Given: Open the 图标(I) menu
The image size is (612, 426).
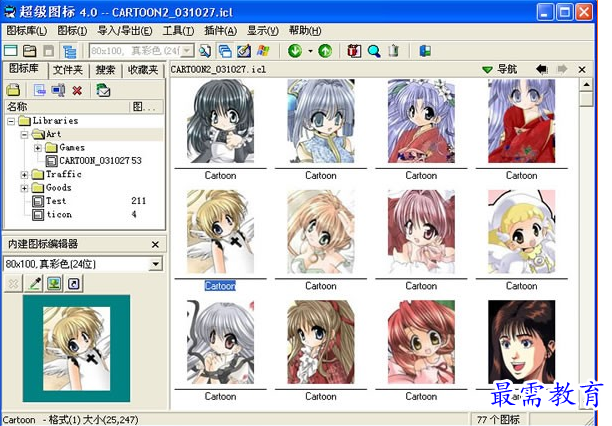Looking at the screenshot, I should (x=72, y=30).
